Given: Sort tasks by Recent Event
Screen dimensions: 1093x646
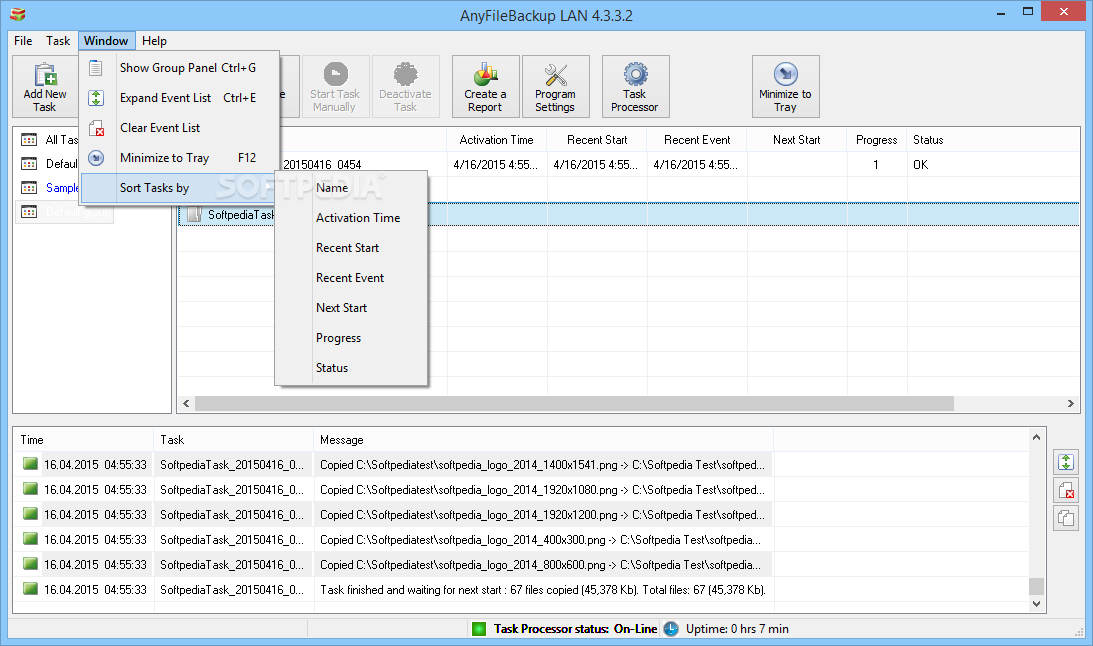Looking at the screenshot, I should click(351, 278).
